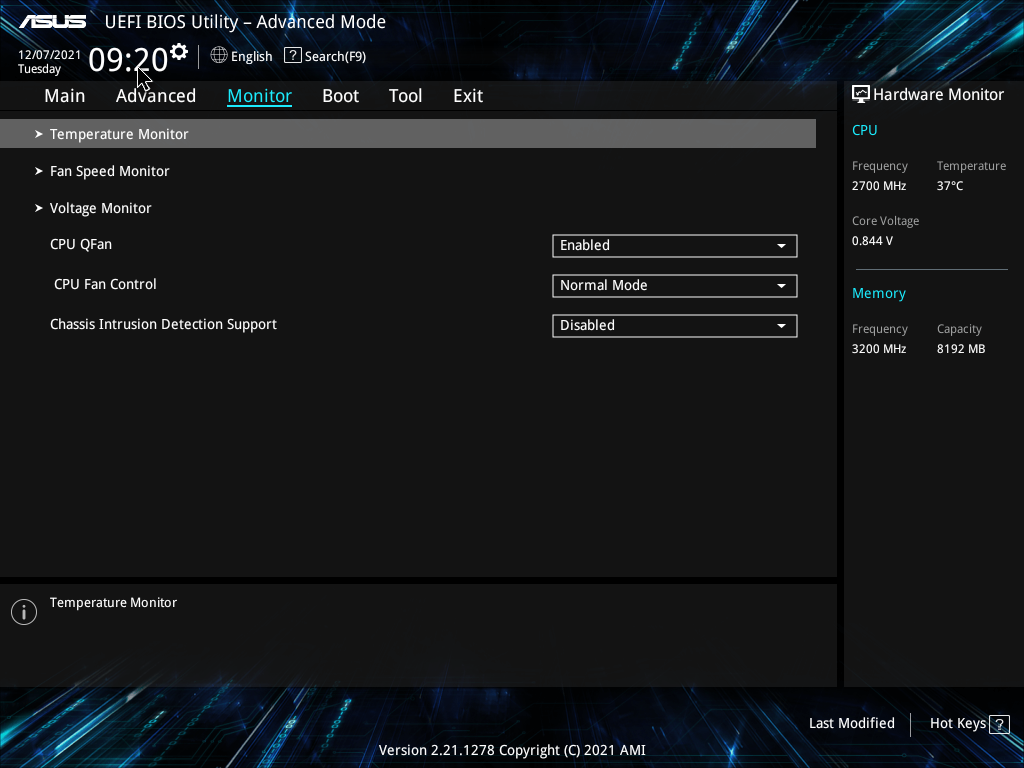Screen dimensions: 1024x768
Task: Click the Hot Keys question mark icon
Action: 999,724
